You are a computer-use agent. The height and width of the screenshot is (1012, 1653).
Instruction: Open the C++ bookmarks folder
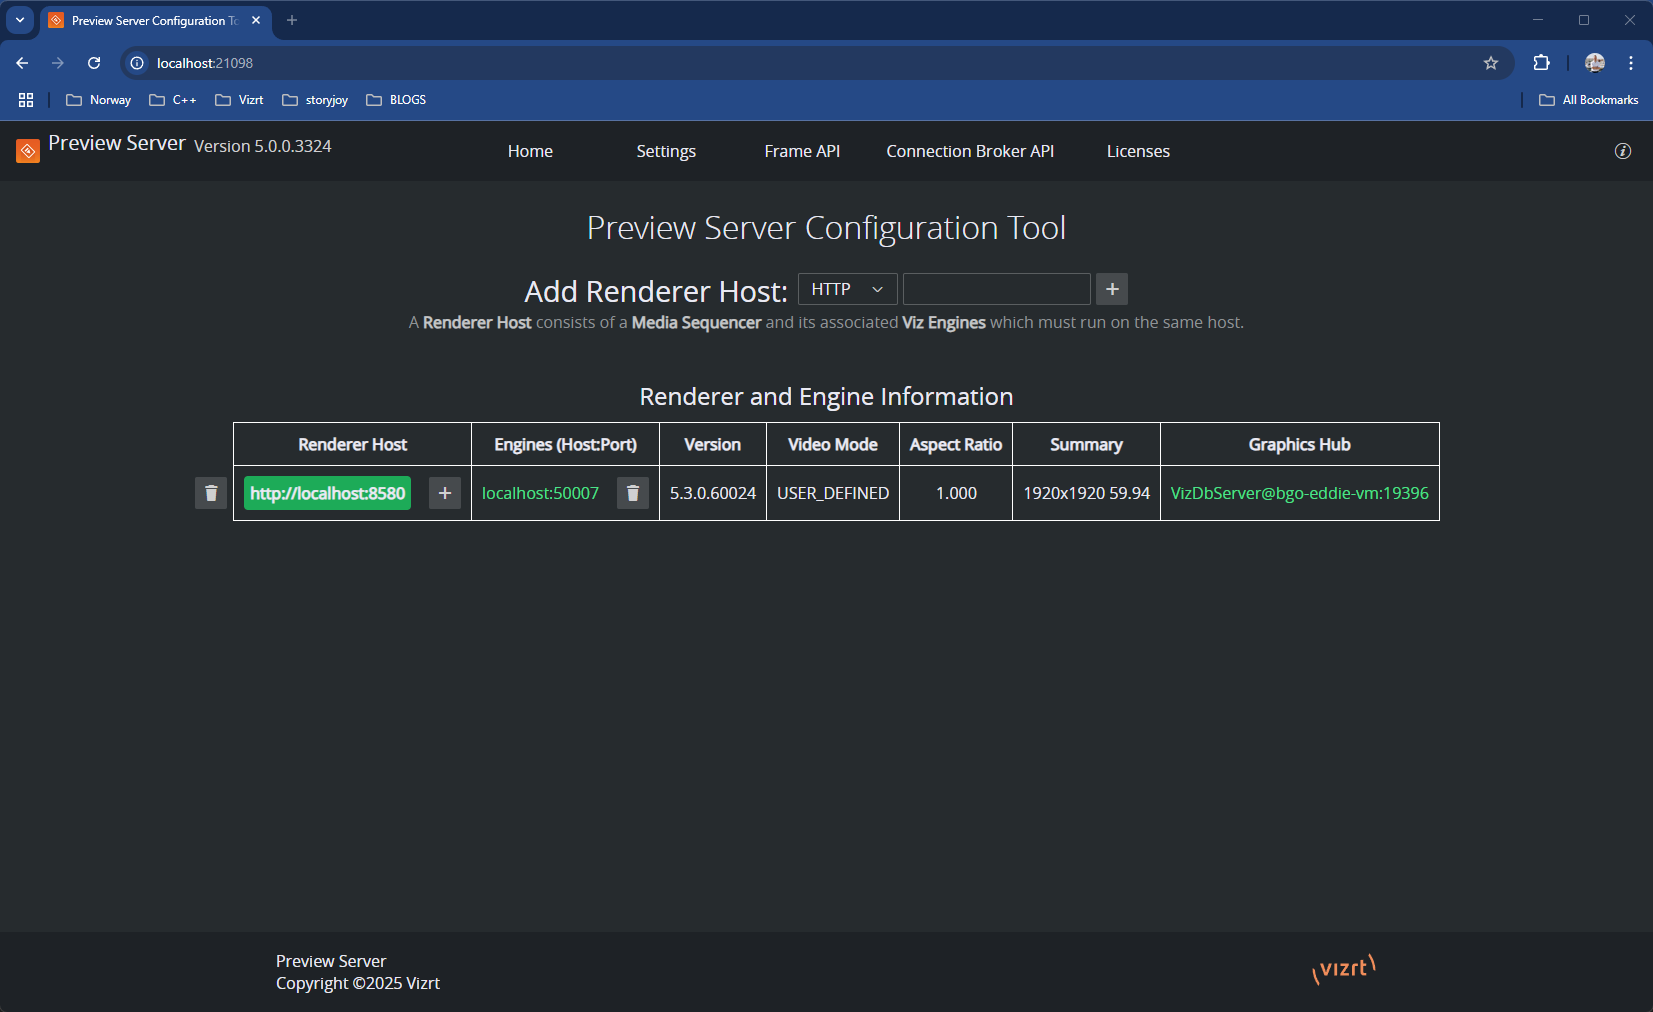coord(173,100)
